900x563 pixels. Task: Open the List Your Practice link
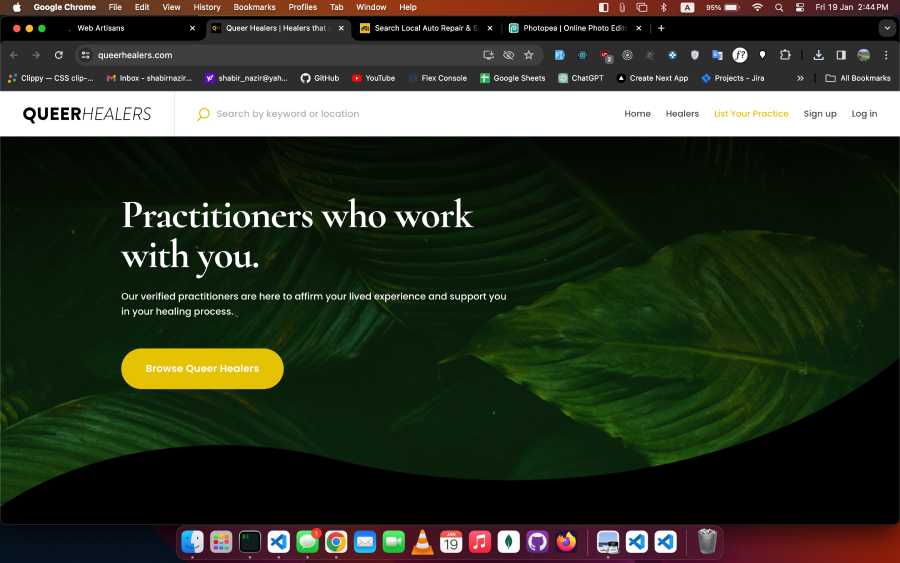point(751,114)
